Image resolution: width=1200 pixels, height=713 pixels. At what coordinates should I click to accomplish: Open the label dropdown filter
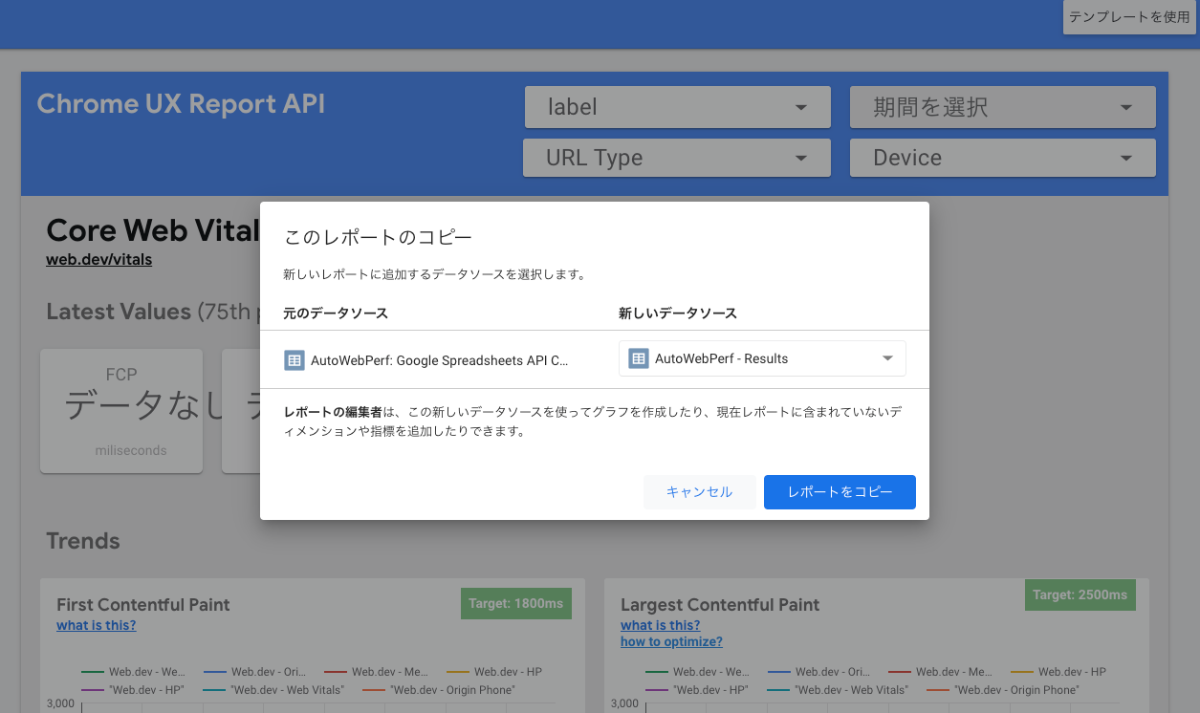pyautogui.click(x=677, y=107)
